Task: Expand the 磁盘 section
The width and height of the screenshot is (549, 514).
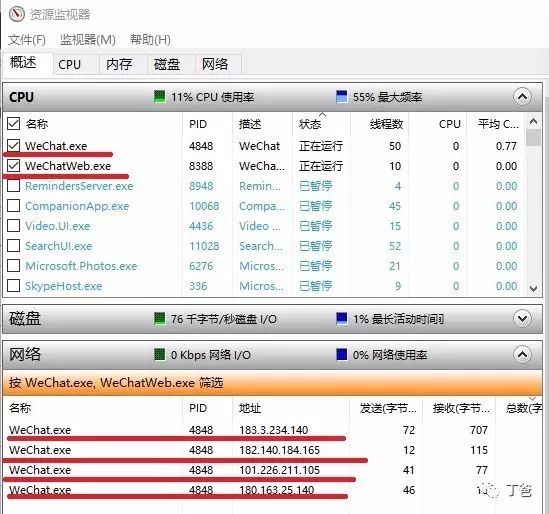Action: (522, 318)
